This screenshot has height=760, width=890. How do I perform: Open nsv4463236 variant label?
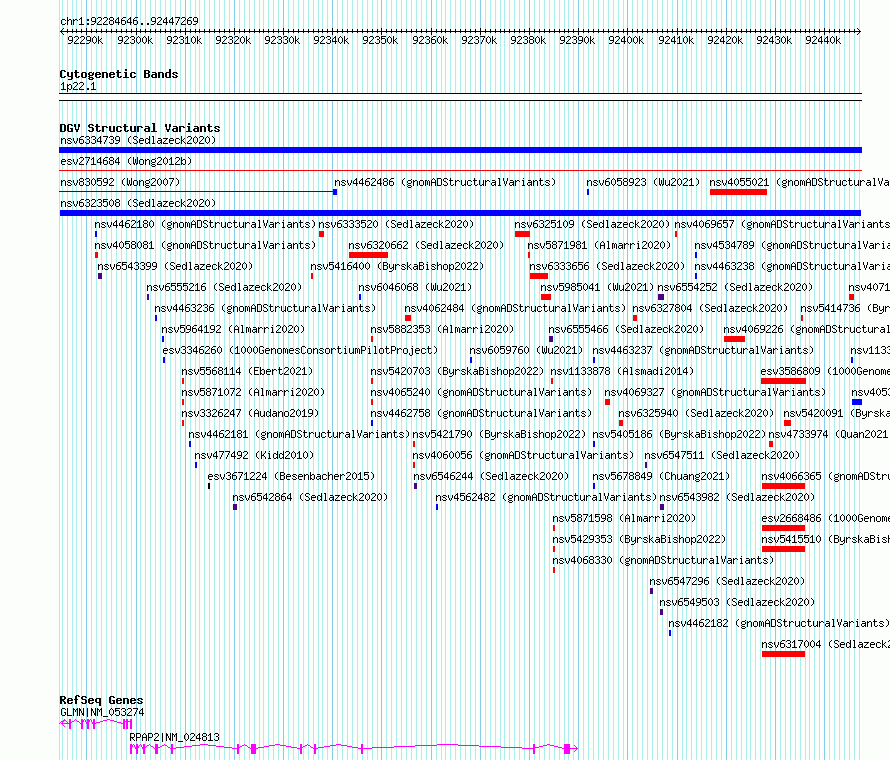click(x=265, y=308)
